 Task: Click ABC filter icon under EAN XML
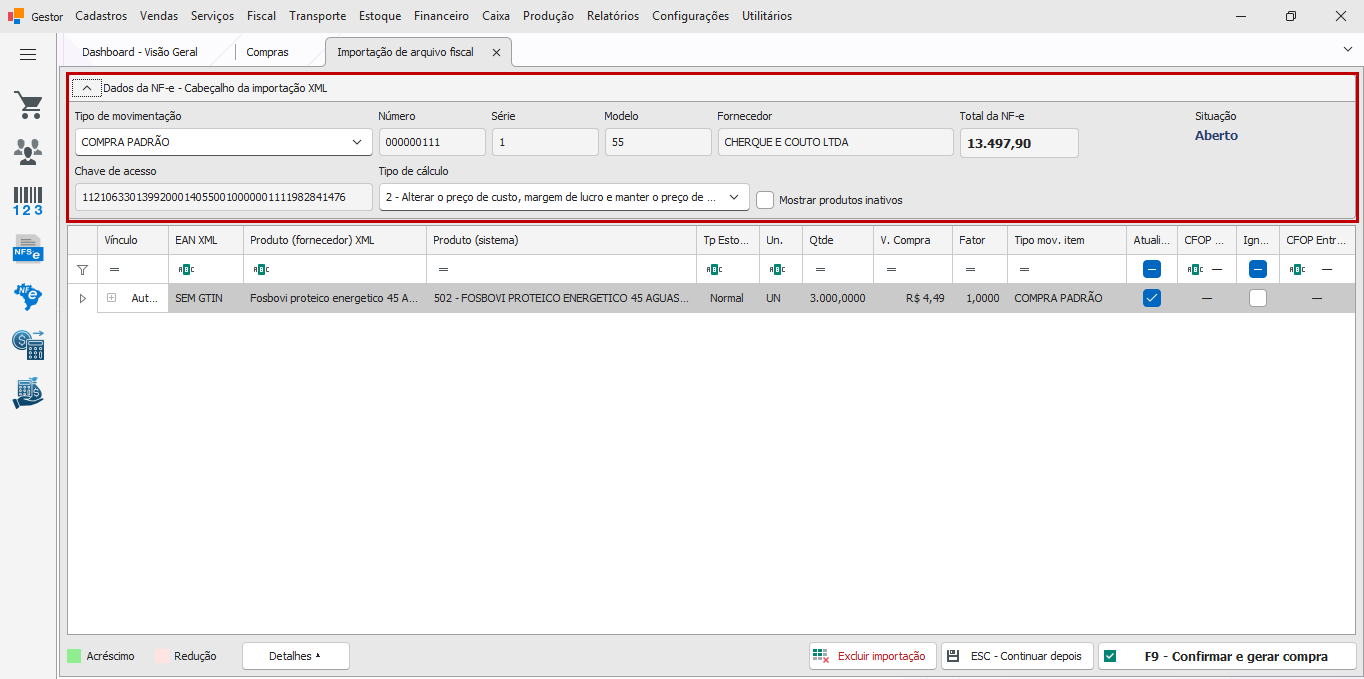(x=186, y=269)
